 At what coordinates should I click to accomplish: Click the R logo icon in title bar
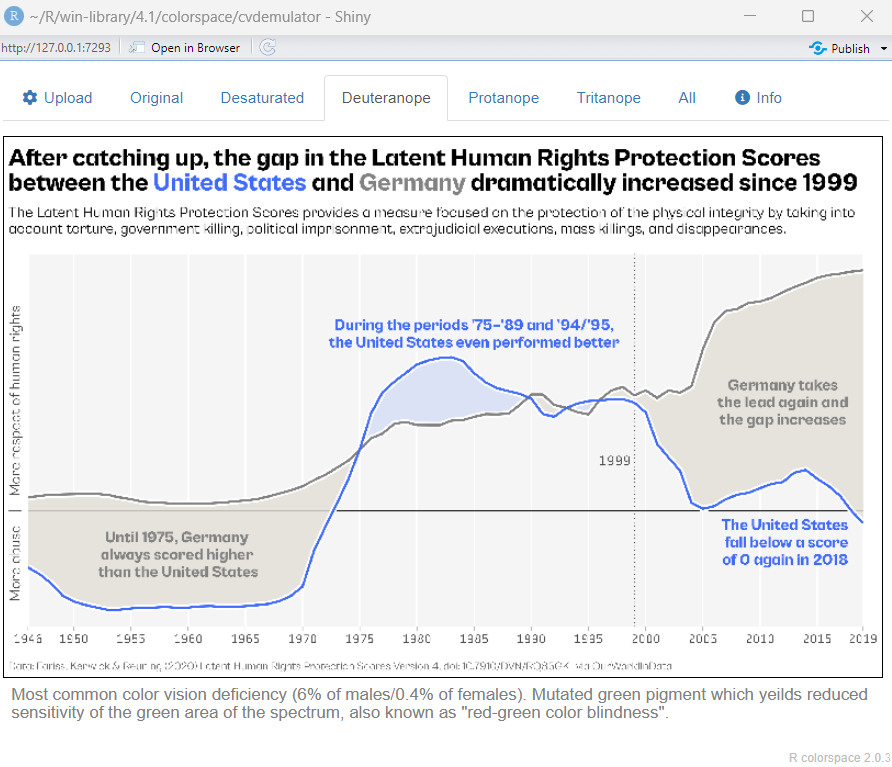[15, 15]
